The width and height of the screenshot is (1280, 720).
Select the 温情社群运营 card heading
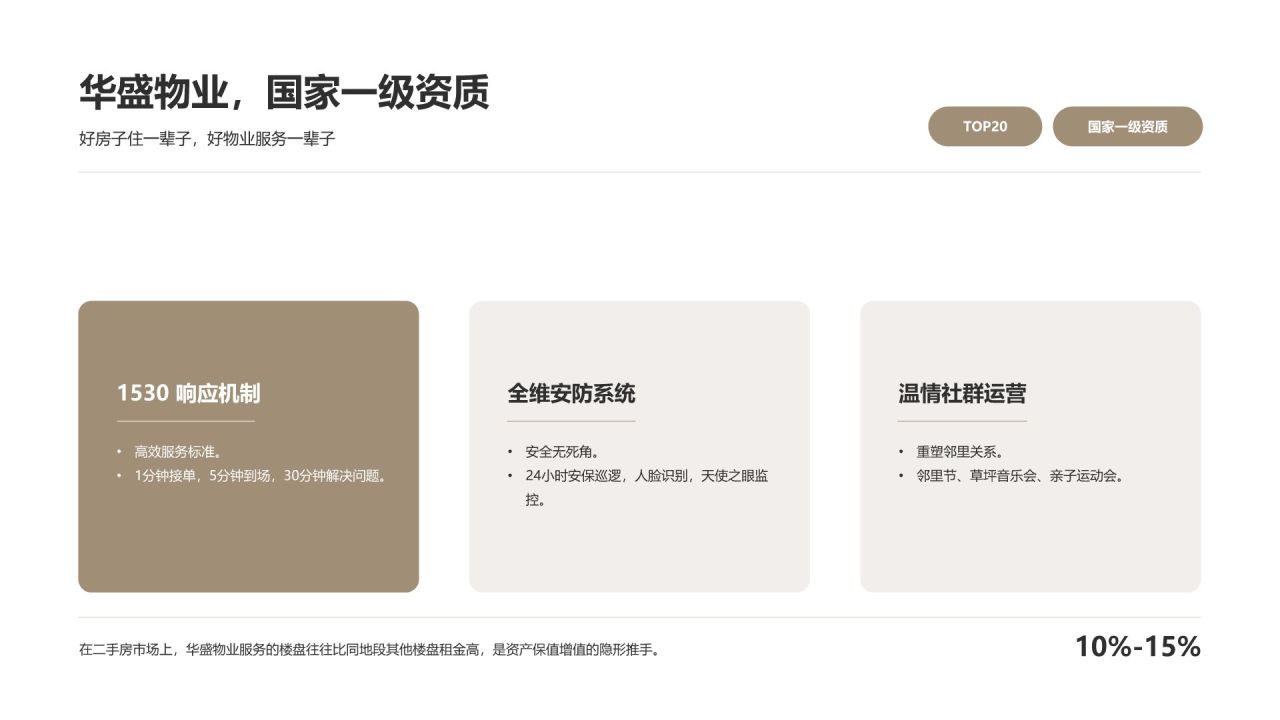962,393
